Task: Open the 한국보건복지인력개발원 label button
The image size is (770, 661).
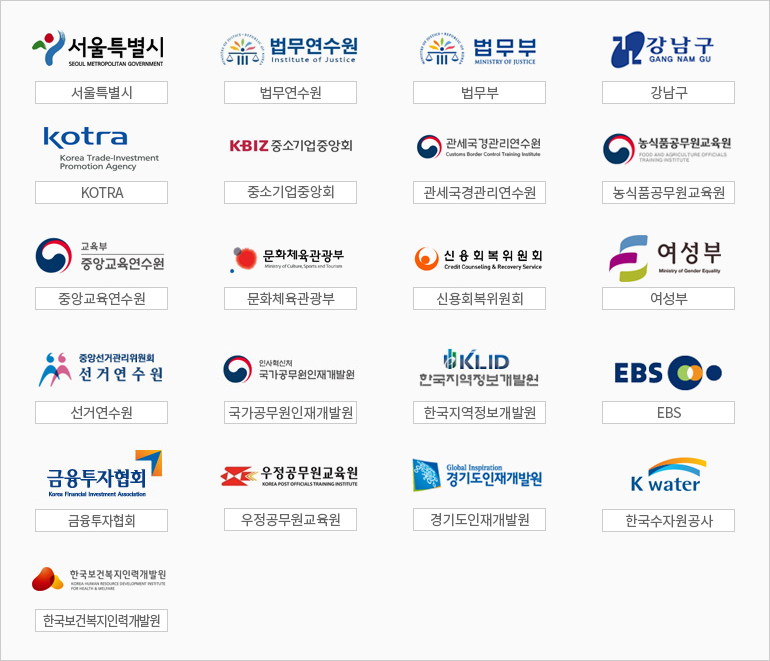Action: coord(101,621)
